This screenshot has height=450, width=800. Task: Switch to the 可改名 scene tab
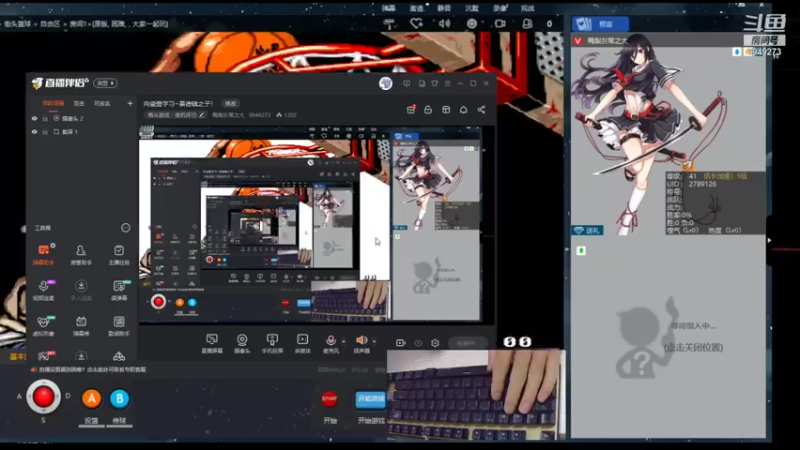pyautogui.click(x=102, y=104)
